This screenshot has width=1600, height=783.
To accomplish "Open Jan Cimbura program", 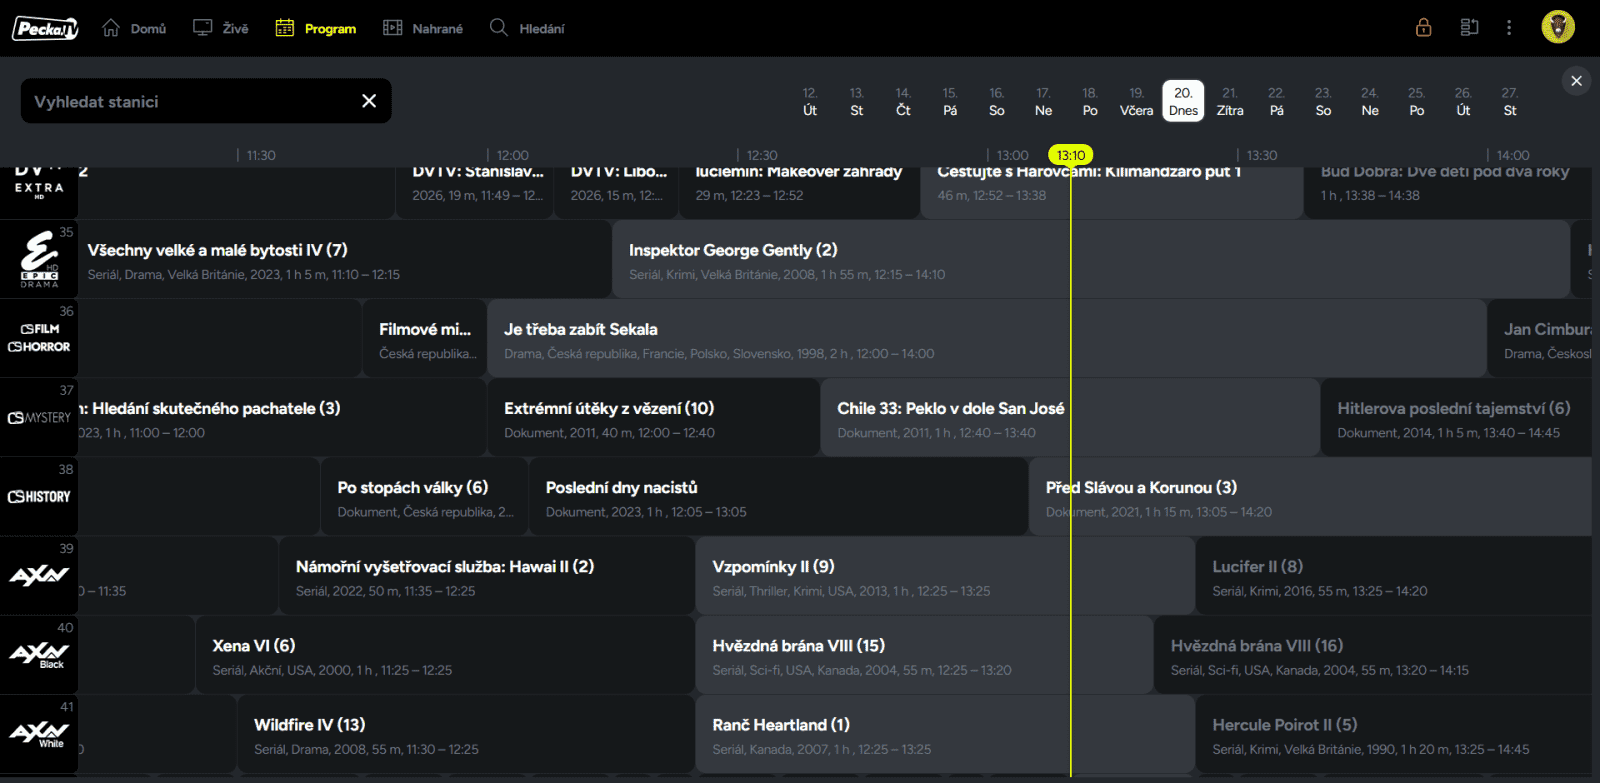I will point(1540,338).
